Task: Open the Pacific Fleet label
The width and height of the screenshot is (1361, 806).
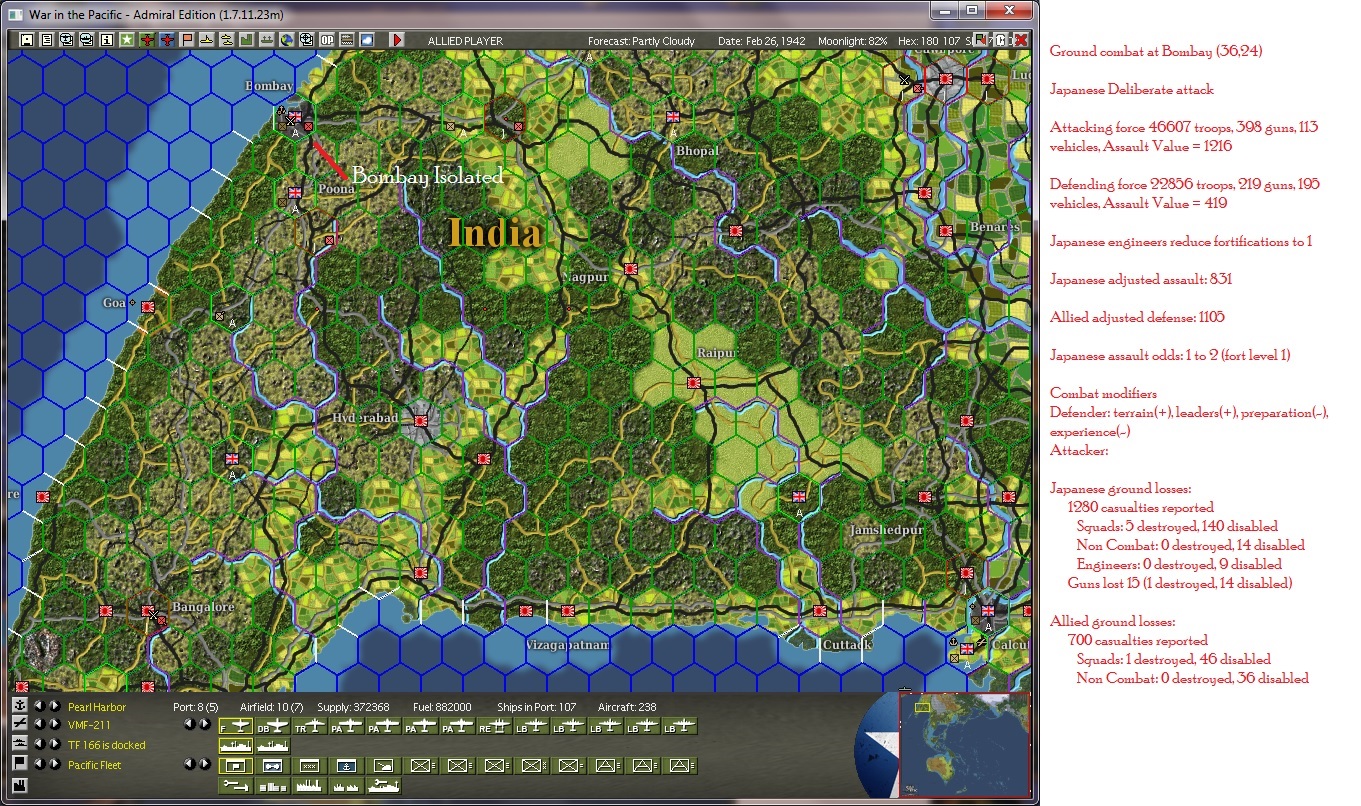Action: click(95, 765)
